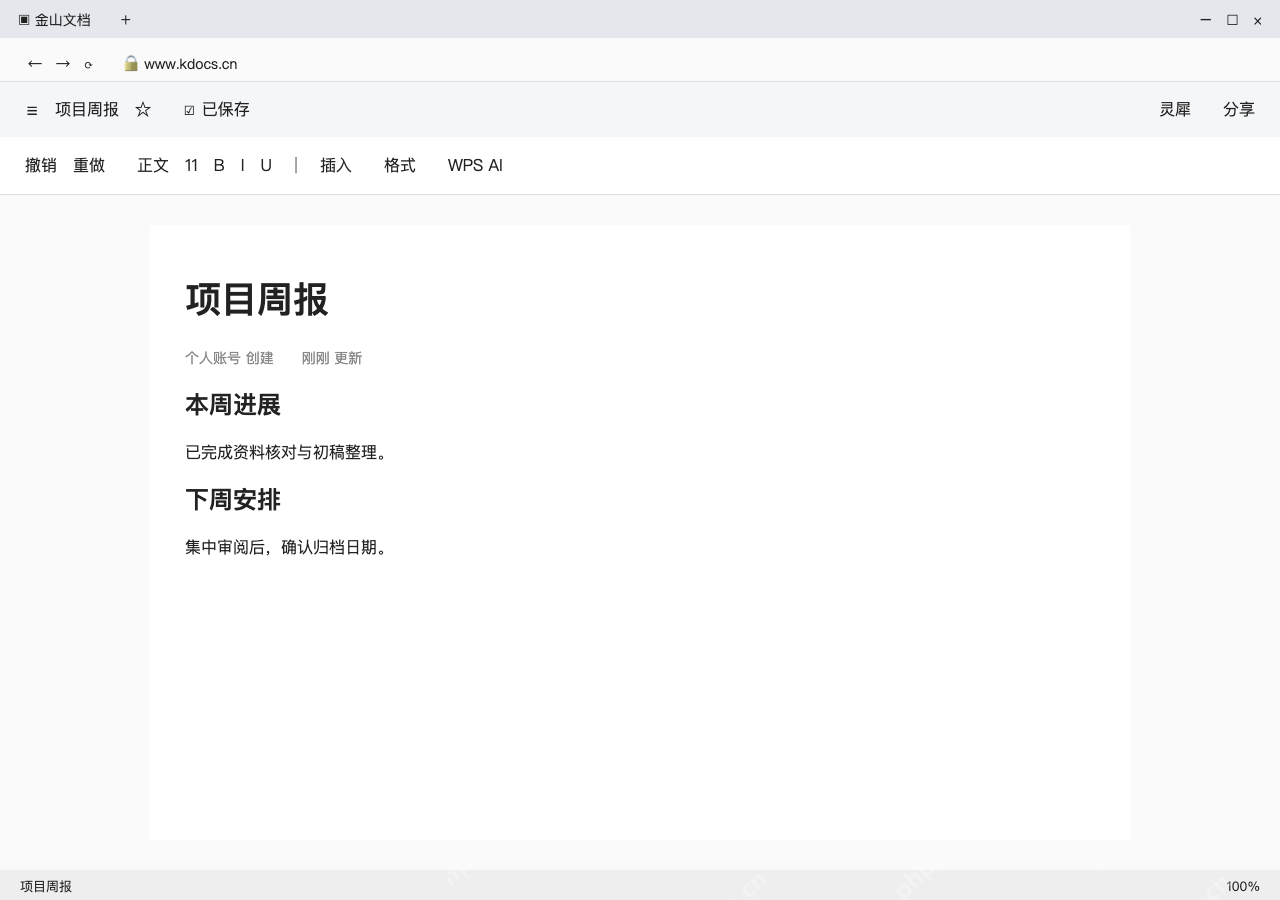This screenshot has width=1280, height=900.
Task: Click 重做 to redo
Action: pos(89,165)
